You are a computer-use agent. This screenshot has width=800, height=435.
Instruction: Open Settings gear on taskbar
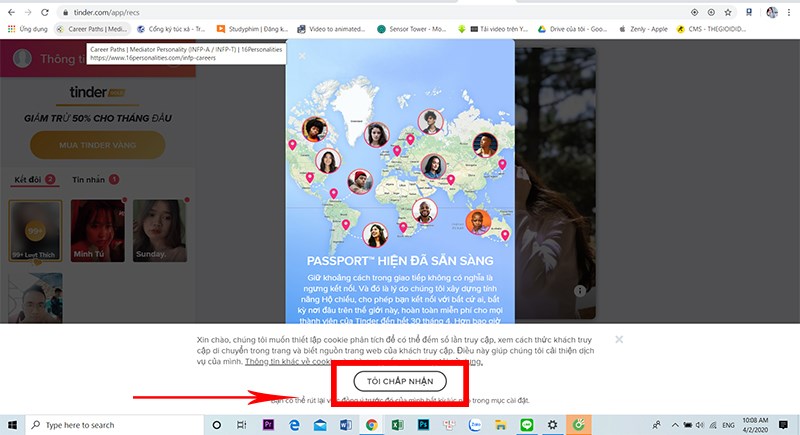[552, 425]
